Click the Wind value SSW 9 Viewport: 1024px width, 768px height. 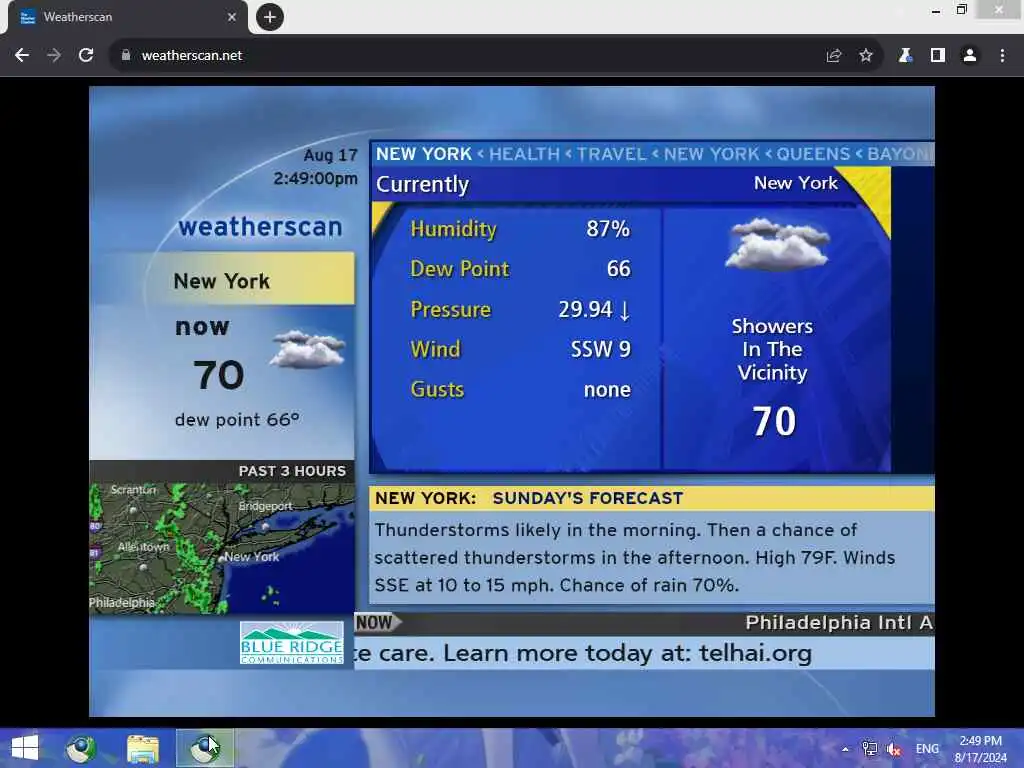coord(601,349)
